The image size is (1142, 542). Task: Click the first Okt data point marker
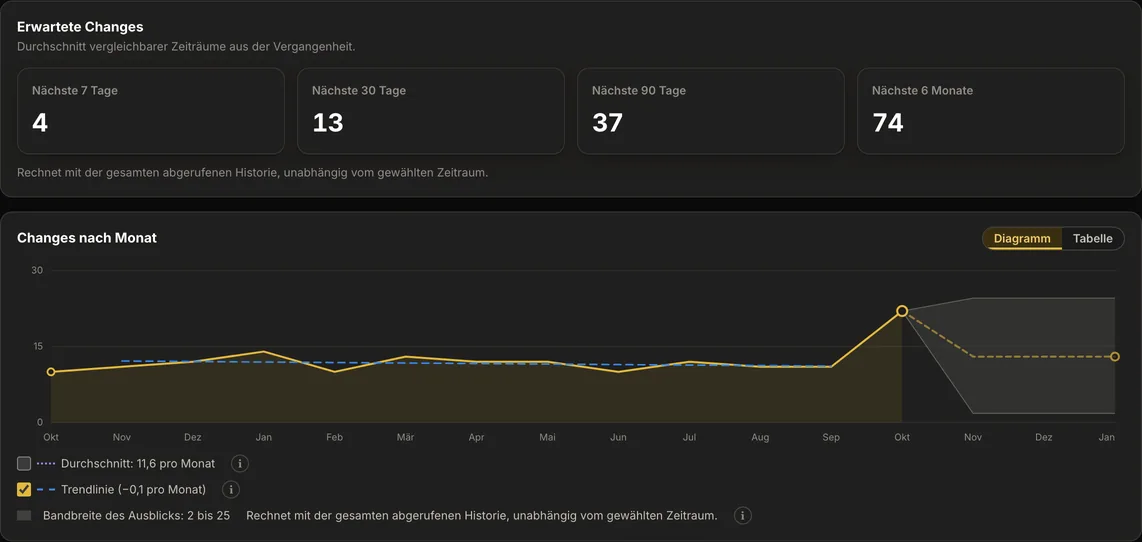coord(51,372)
